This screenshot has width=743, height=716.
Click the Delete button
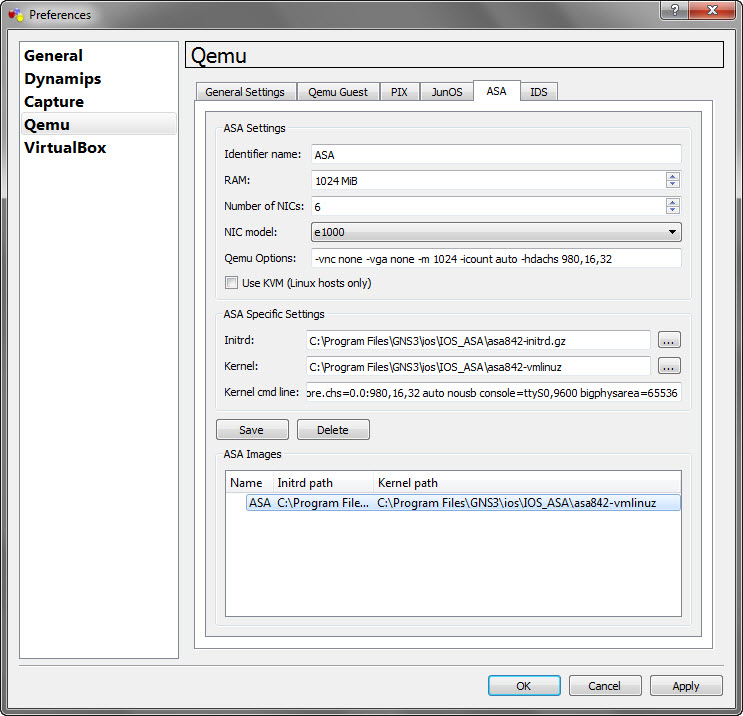click(333, 430)
